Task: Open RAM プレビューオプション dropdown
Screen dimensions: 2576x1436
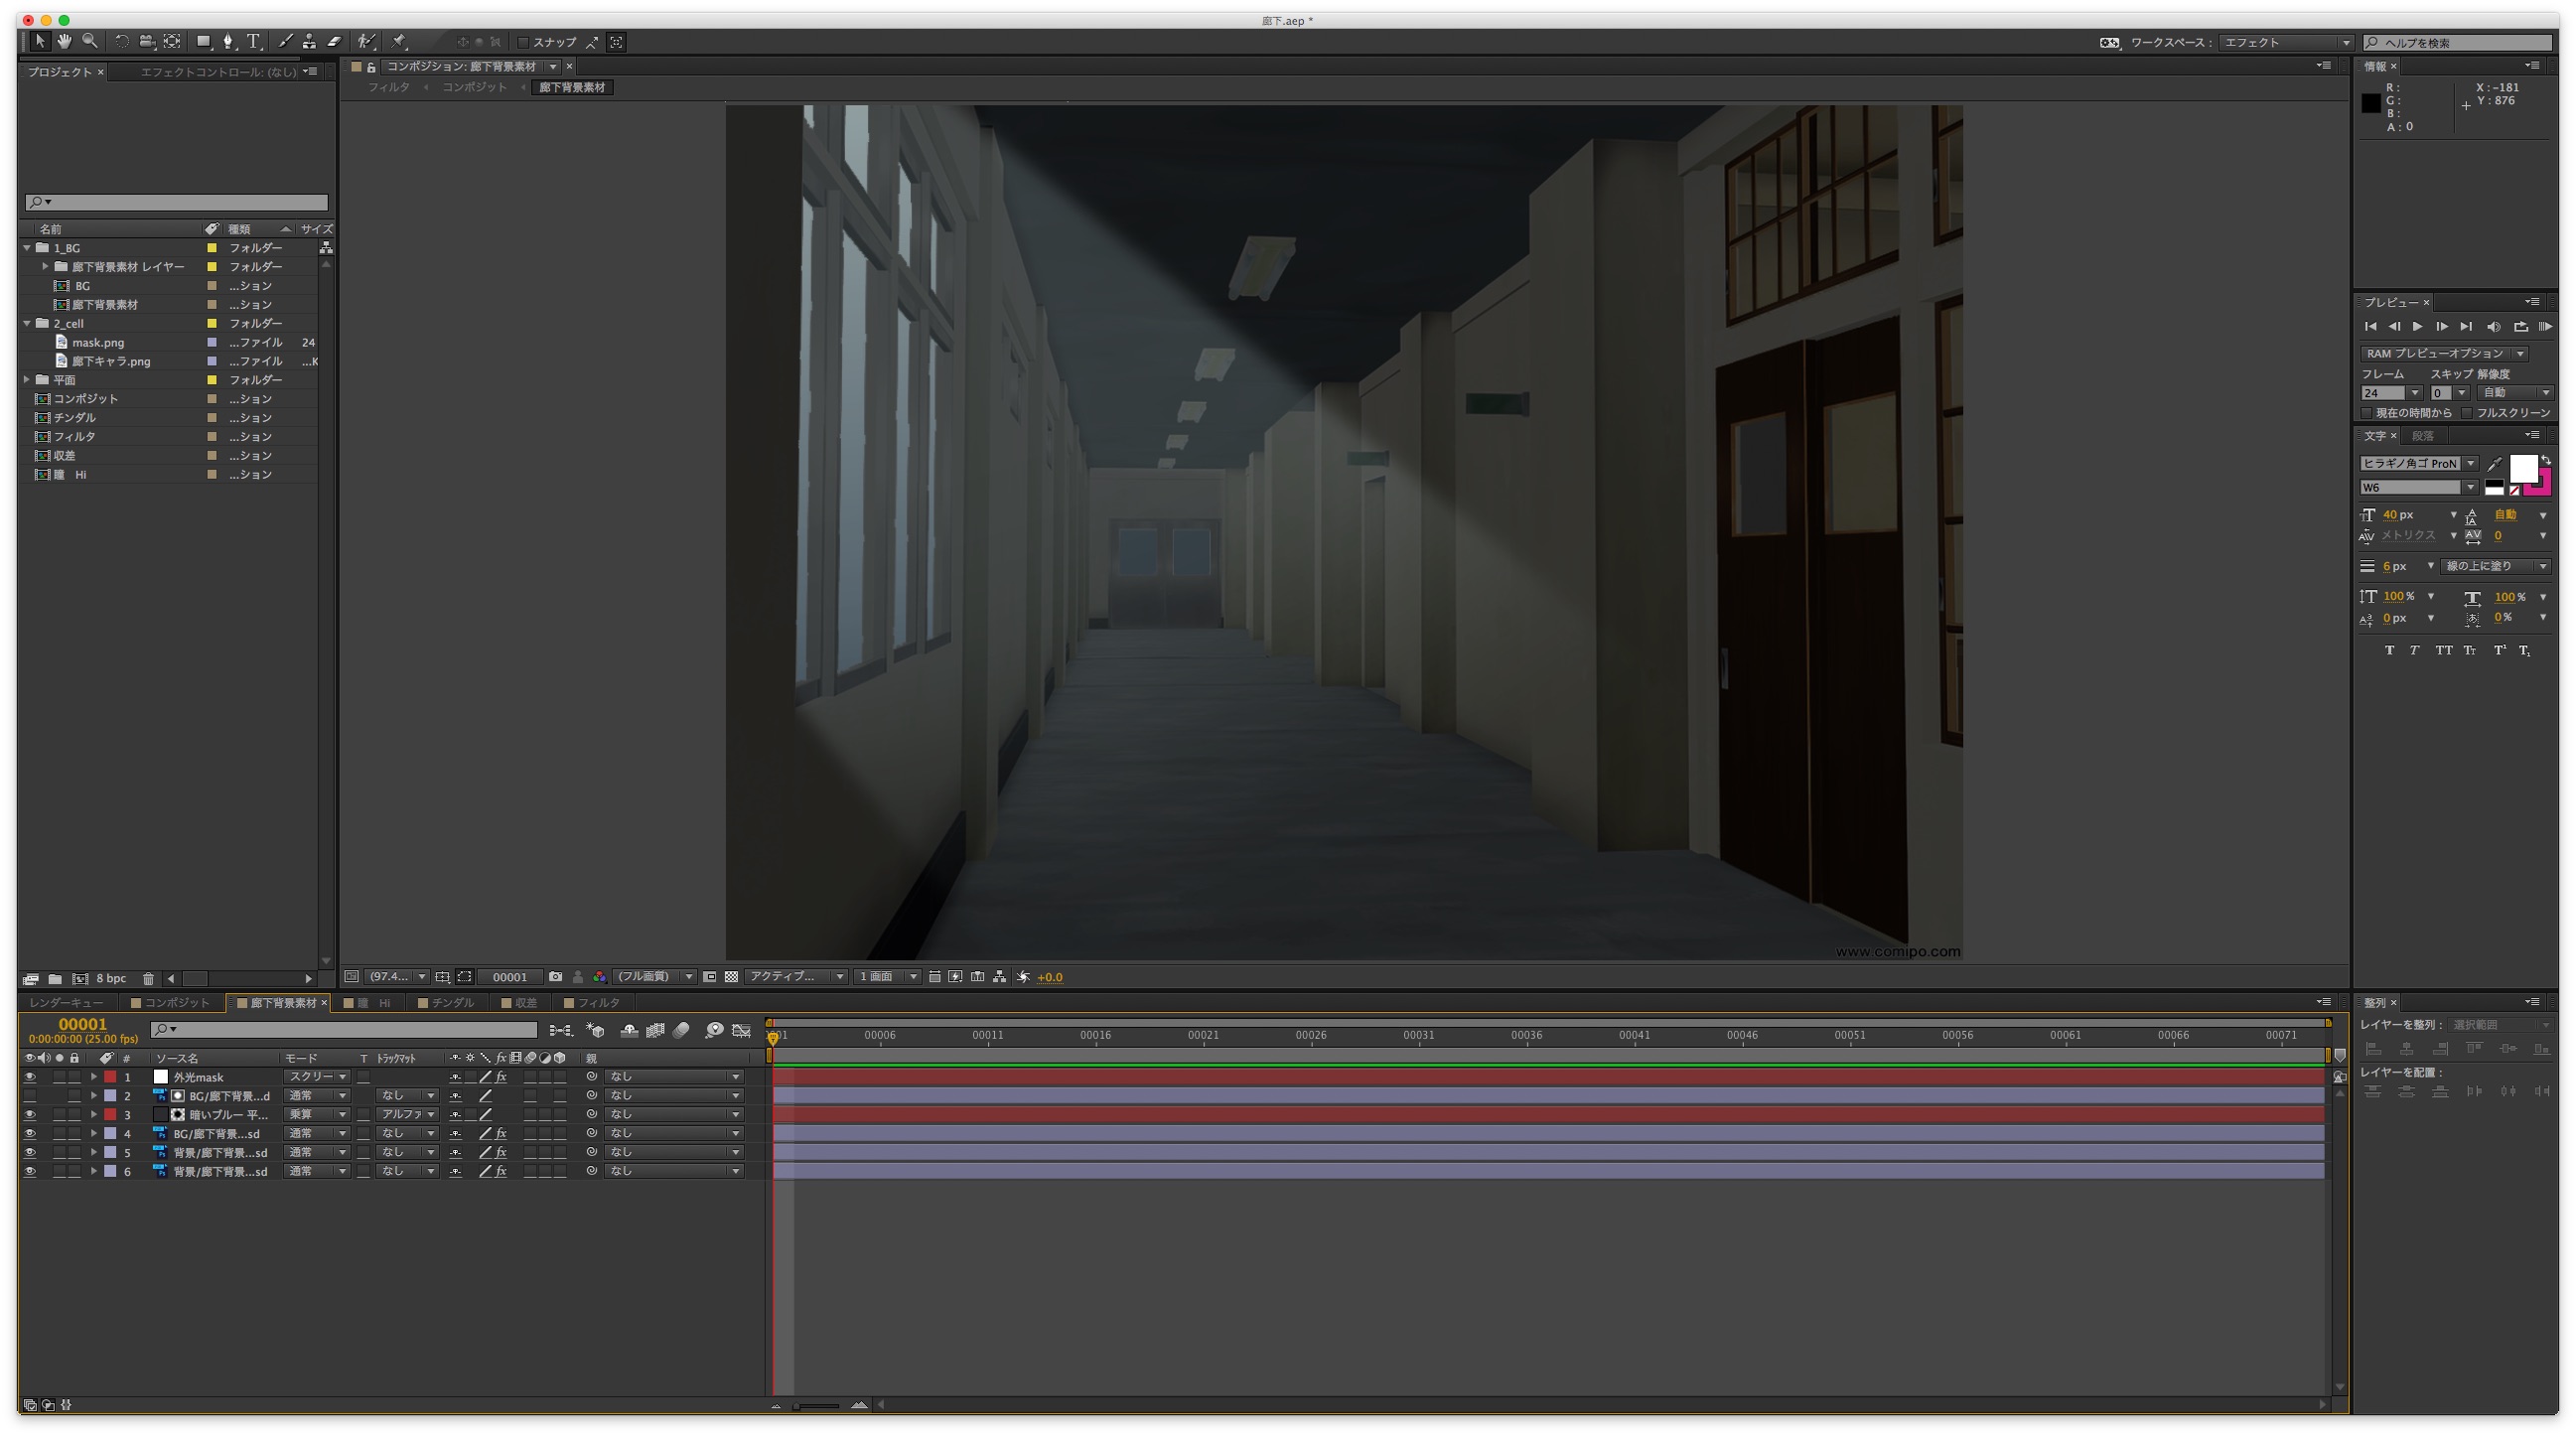Action: point(2444,353)
